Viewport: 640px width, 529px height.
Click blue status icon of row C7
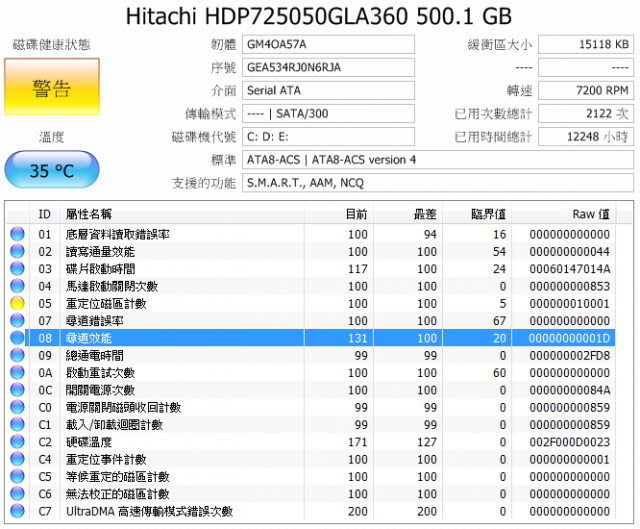[17, 511]
